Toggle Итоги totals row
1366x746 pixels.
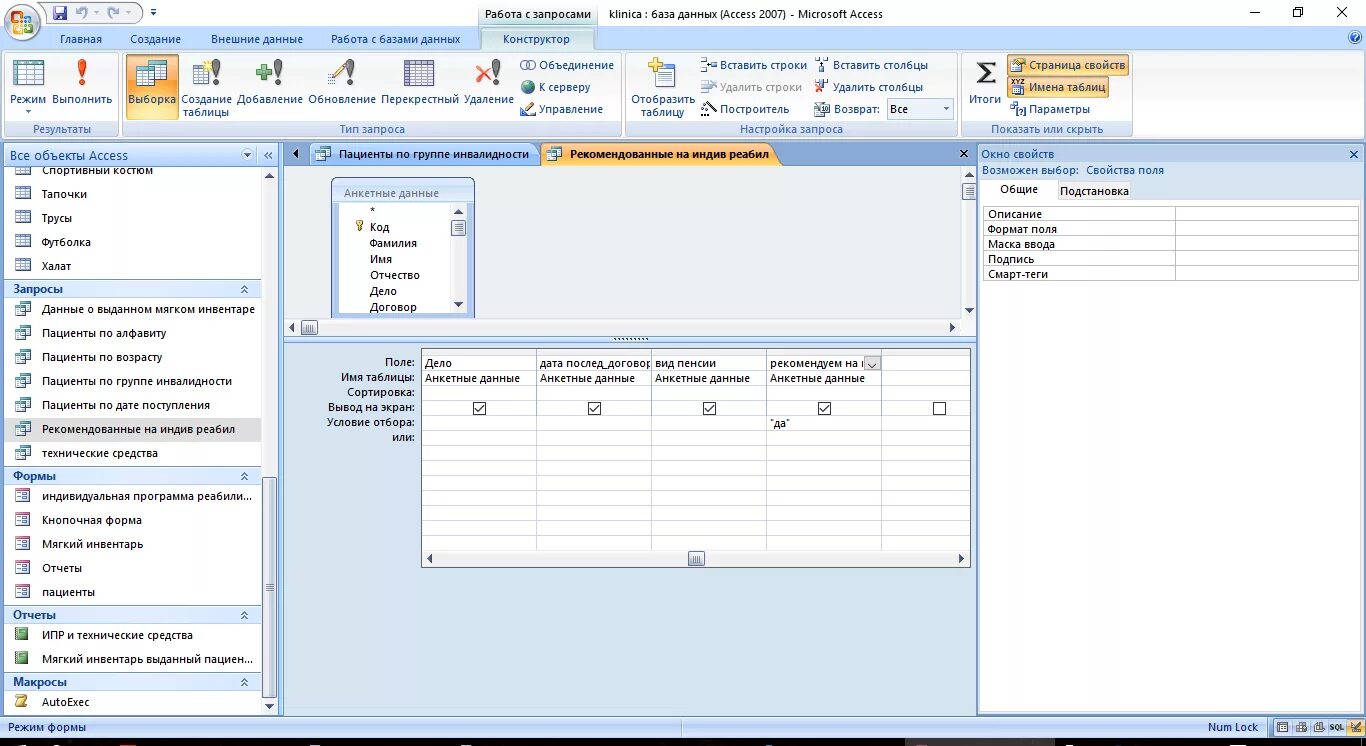(985, 82)
